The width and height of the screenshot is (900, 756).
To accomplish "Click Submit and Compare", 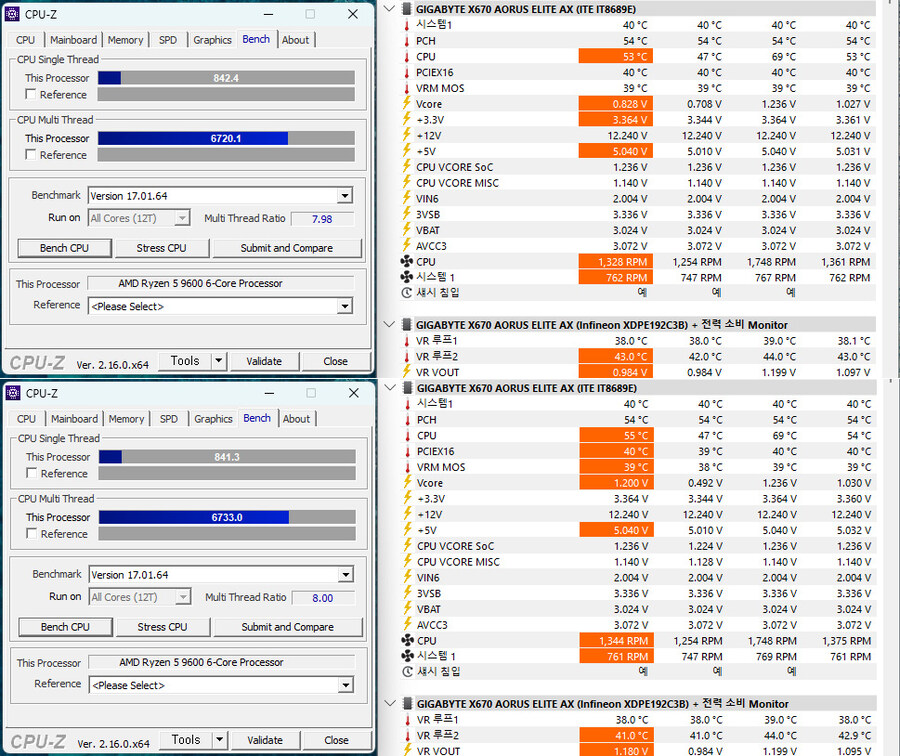I will pyautogui.click(x=287, y=248).
